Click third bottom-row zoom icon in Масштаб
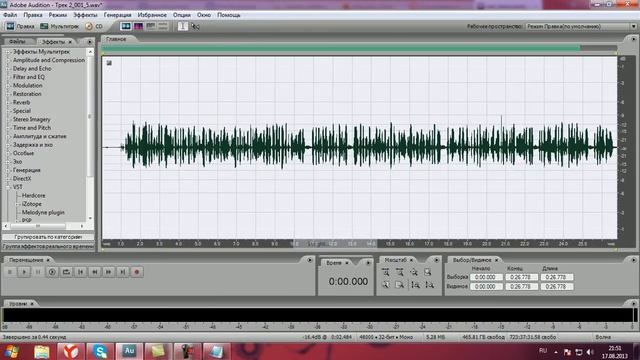Screen dimensions: 640x360 point(415,285)
